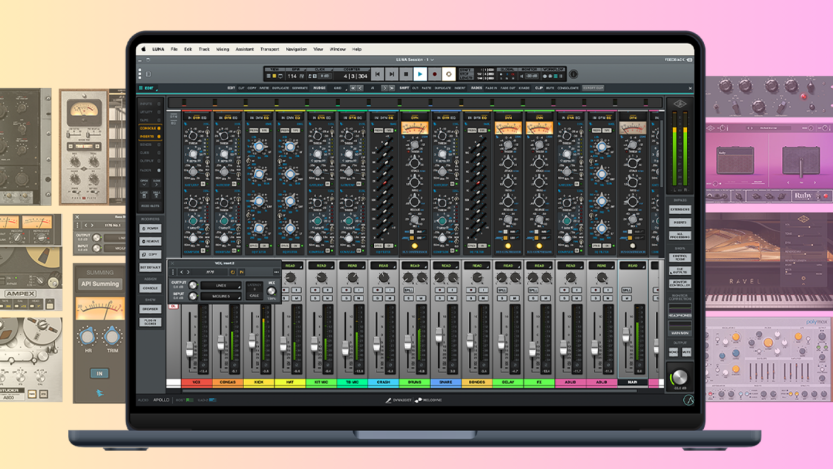833x469 pixels.
Task: Click the Nudge right arrow button
Action: (384, 88)
